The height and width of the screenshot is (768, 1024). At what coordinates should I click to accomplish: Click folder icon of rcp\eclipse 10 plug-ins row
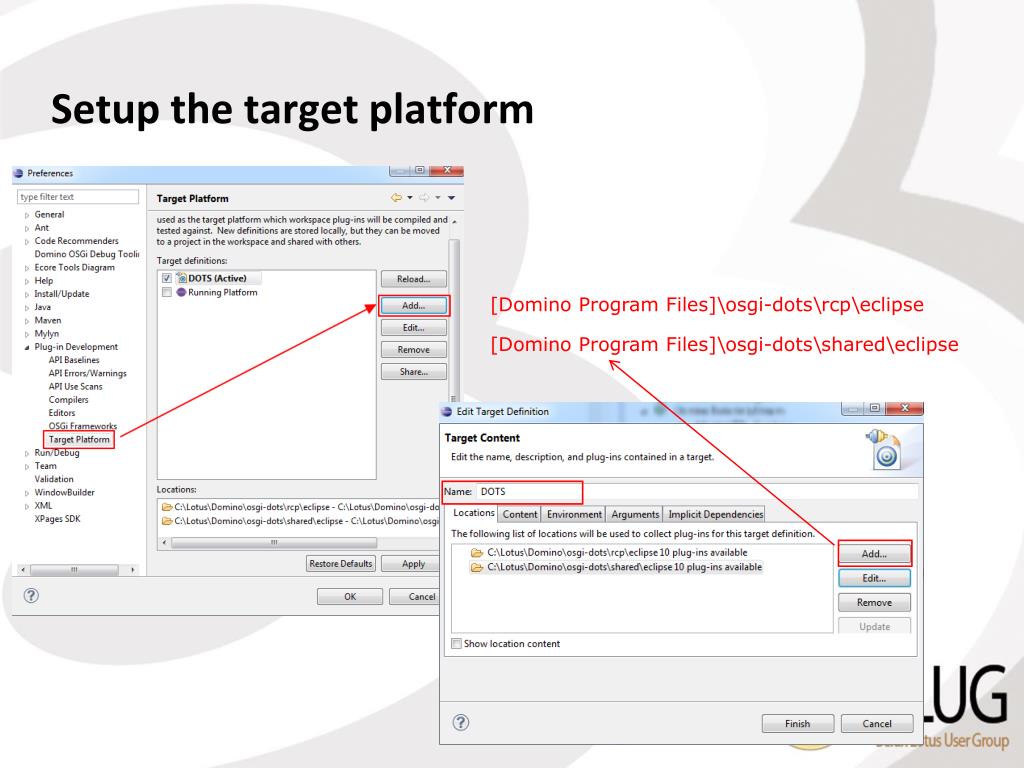[477, 552]
